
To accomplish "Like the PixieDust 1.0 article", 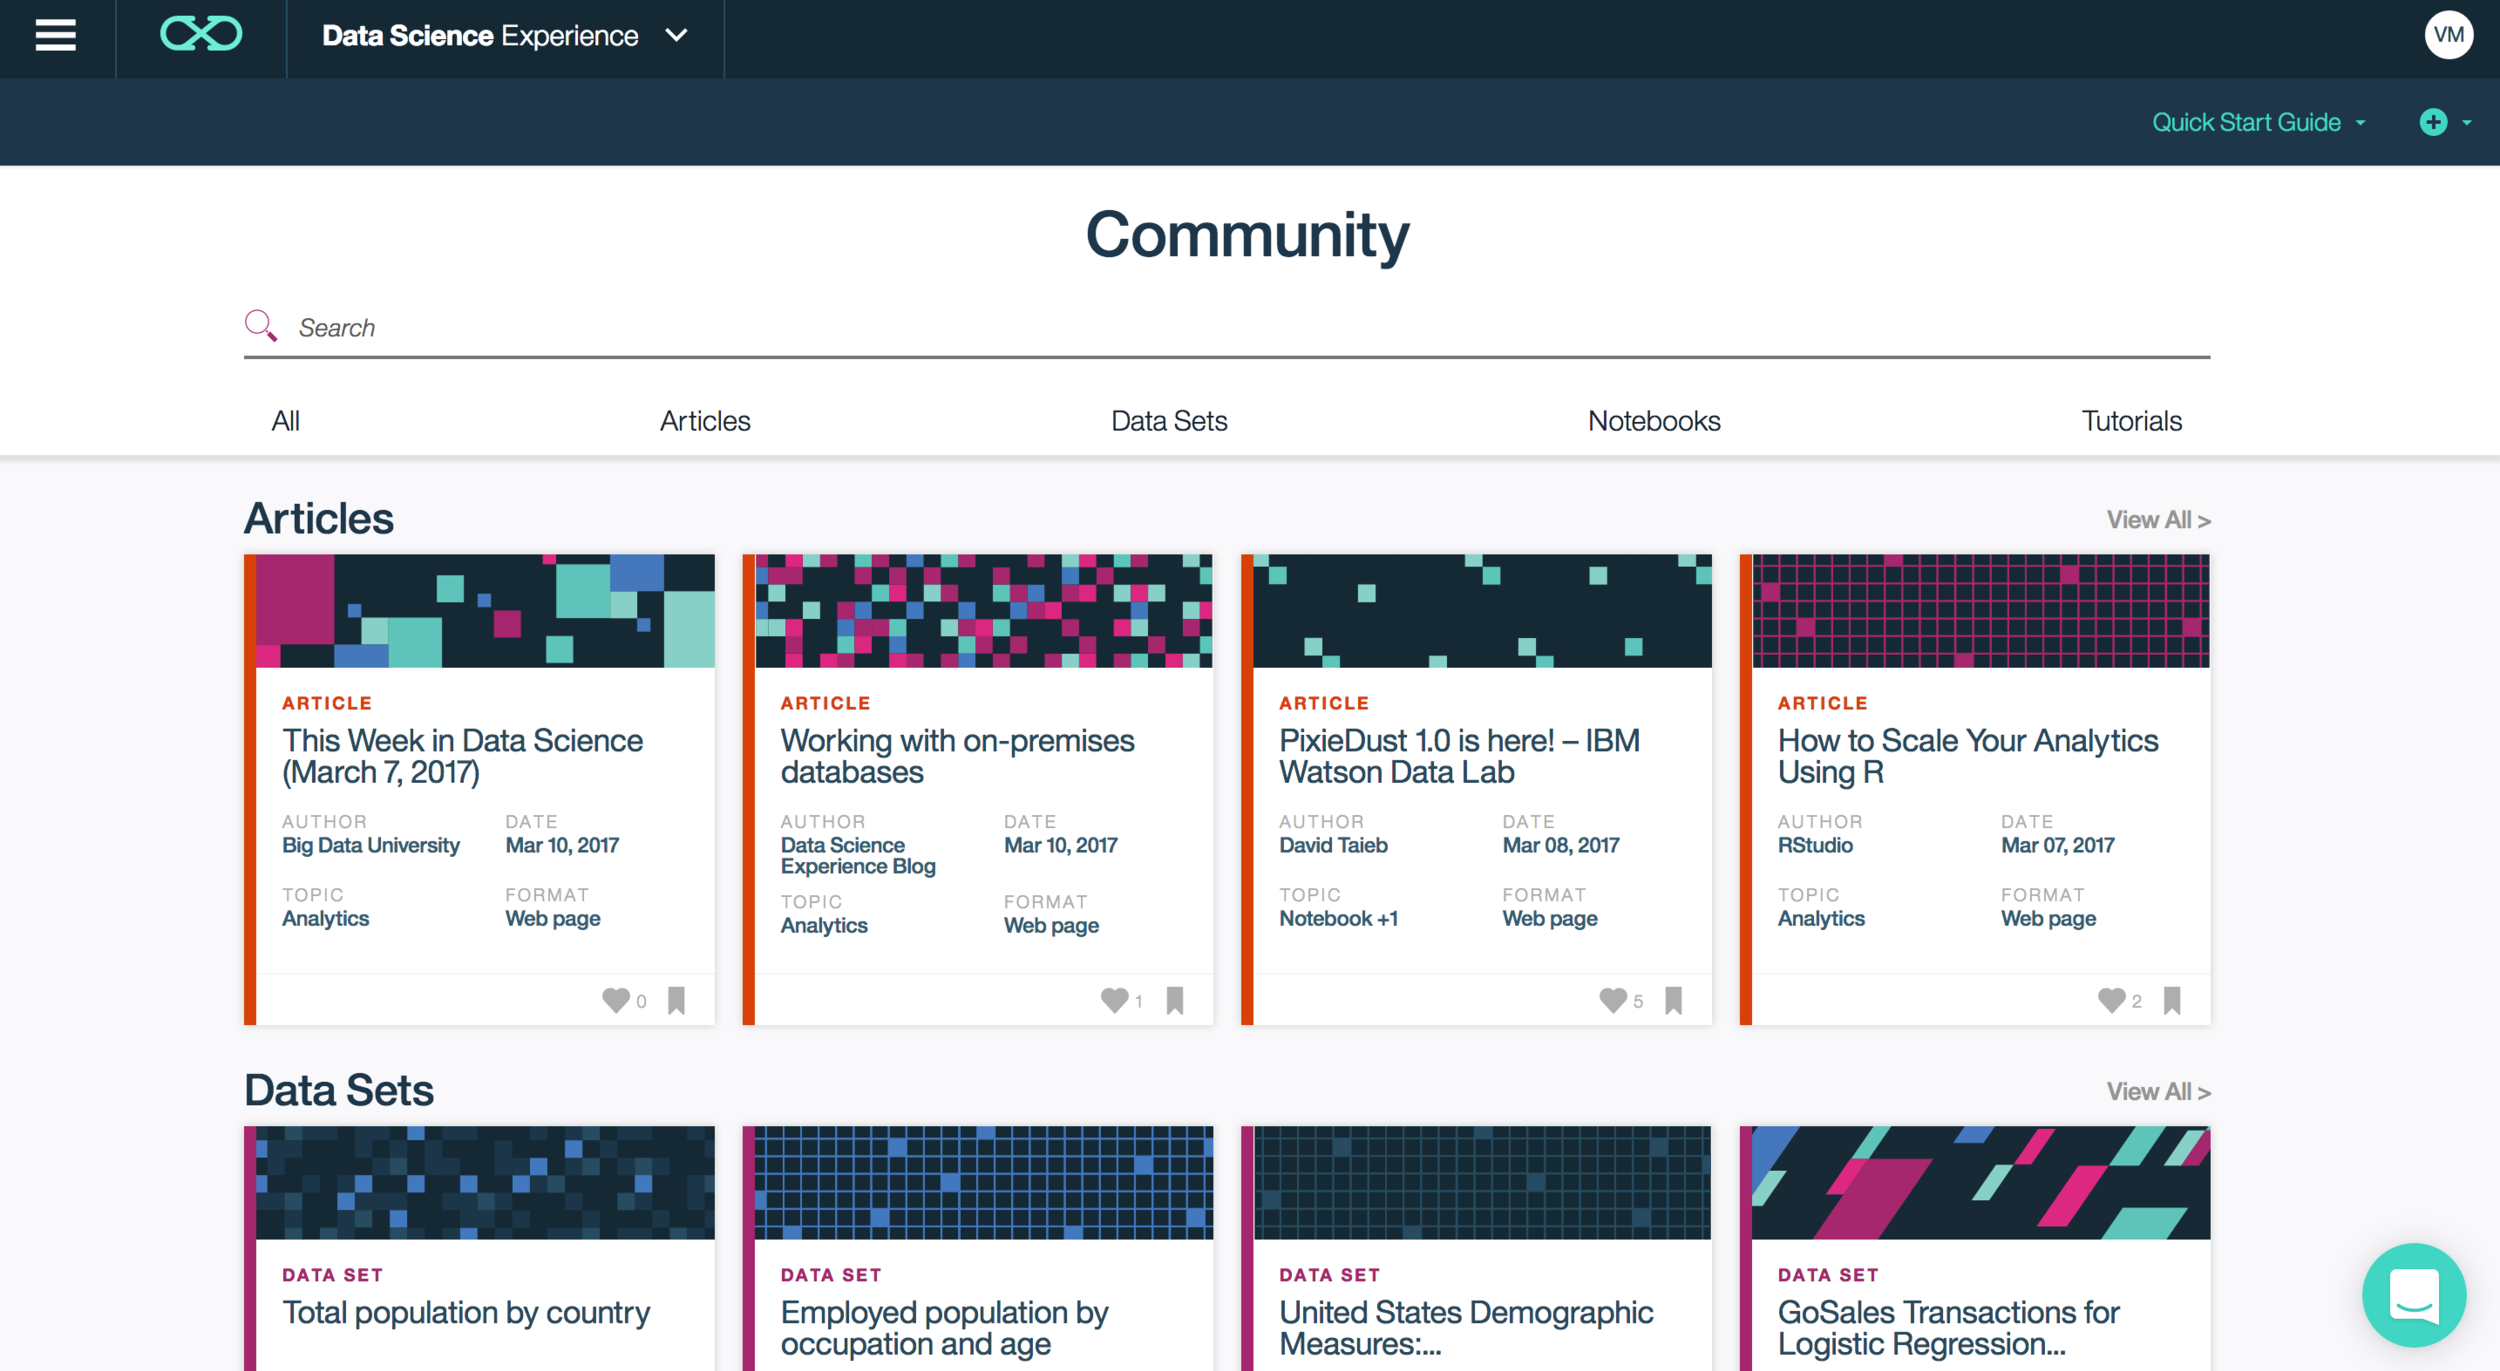I will [x=1613, y=1000].
